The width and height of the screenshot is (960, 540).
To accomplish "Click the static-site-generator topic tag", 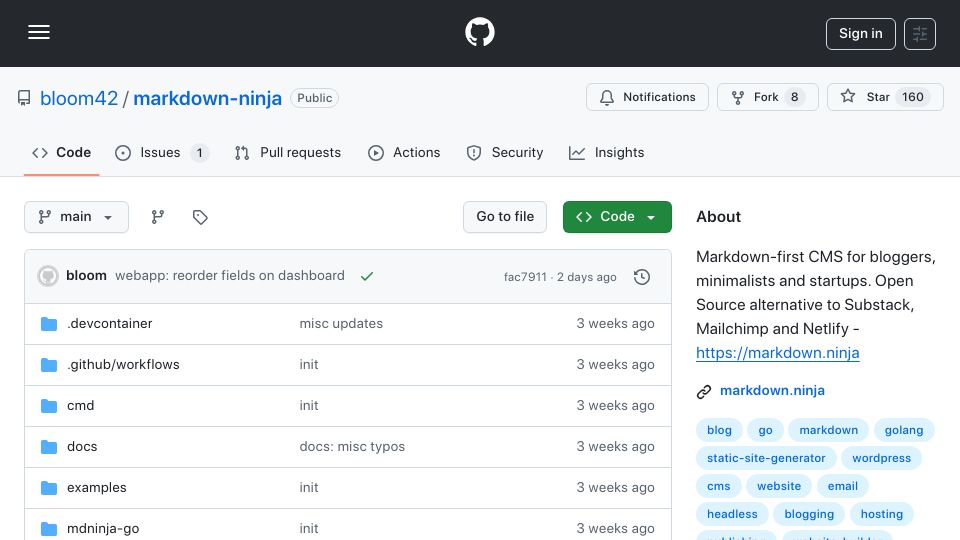I will 766,458.
